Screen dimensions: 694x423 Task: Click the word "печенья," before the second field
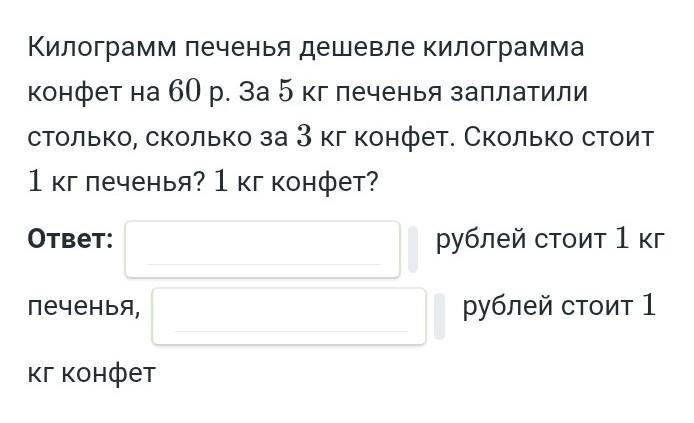click(84, 307)
